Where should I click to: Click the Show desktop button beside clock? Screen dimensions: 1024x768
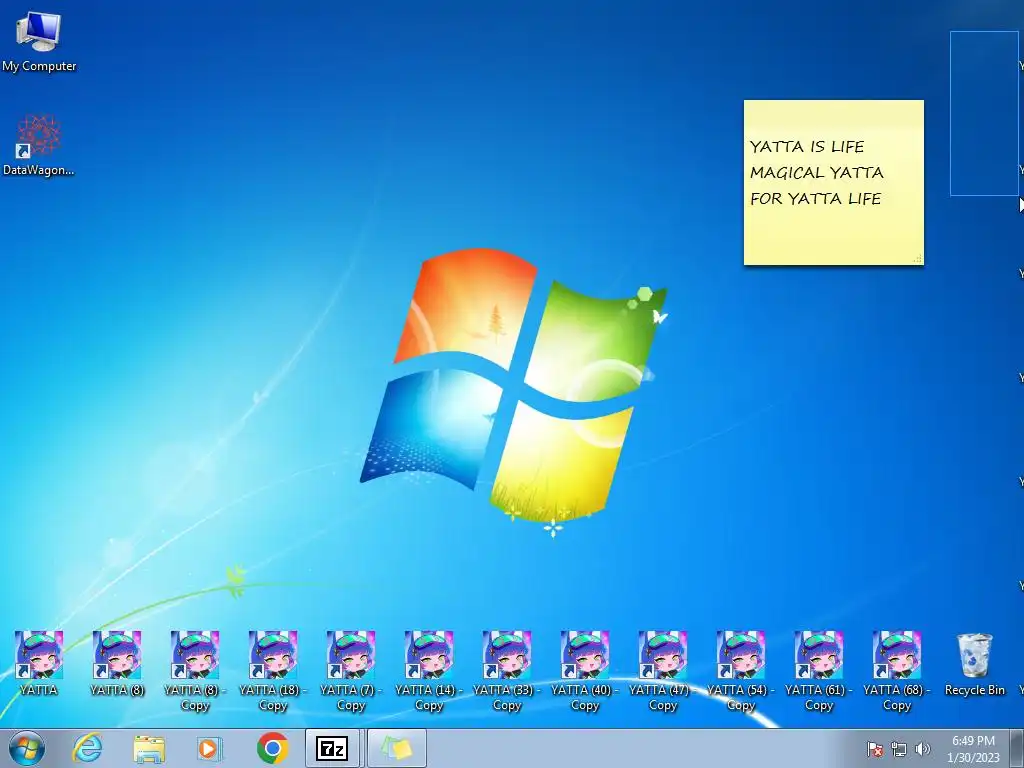1017,748
